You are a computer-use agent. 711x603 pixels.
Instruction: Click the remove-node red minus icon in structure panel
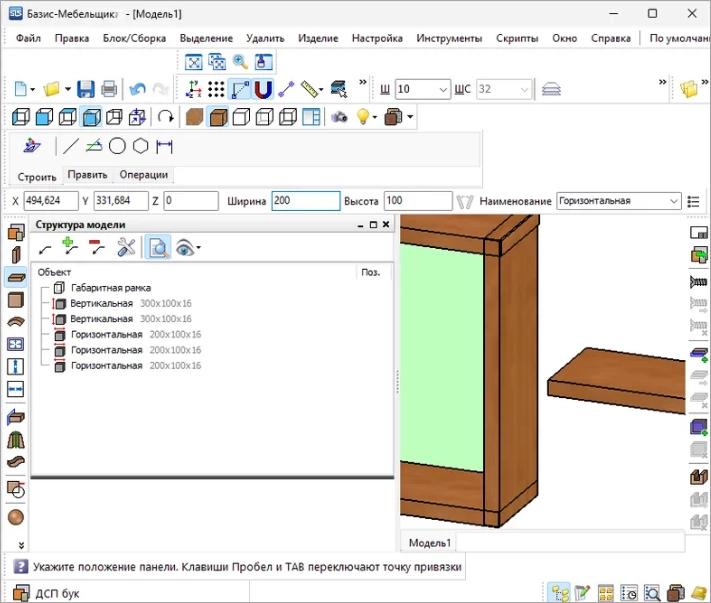click(x=97, y=247)
